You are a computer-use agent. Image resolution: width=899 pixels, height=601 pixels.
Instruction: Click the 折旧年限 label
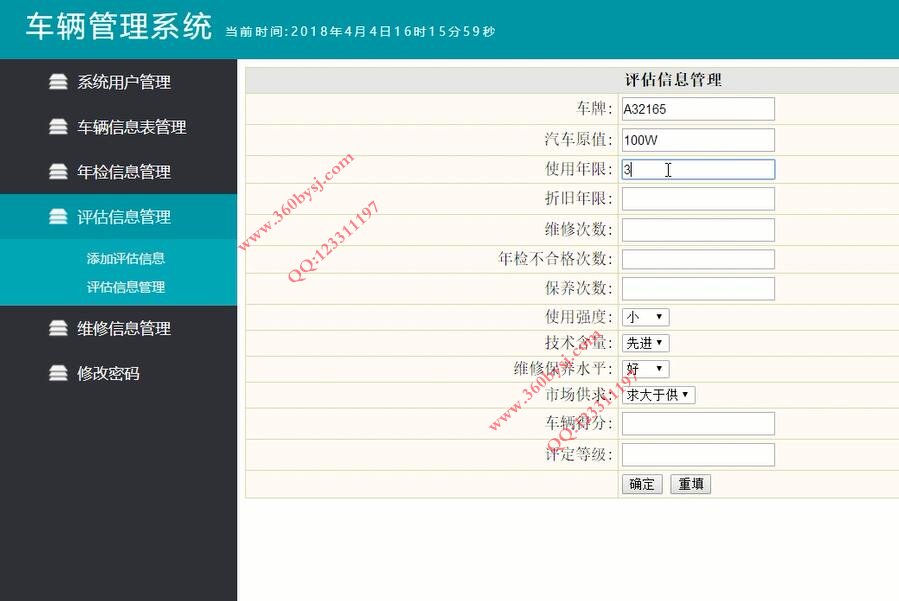[x=579, y=198]
